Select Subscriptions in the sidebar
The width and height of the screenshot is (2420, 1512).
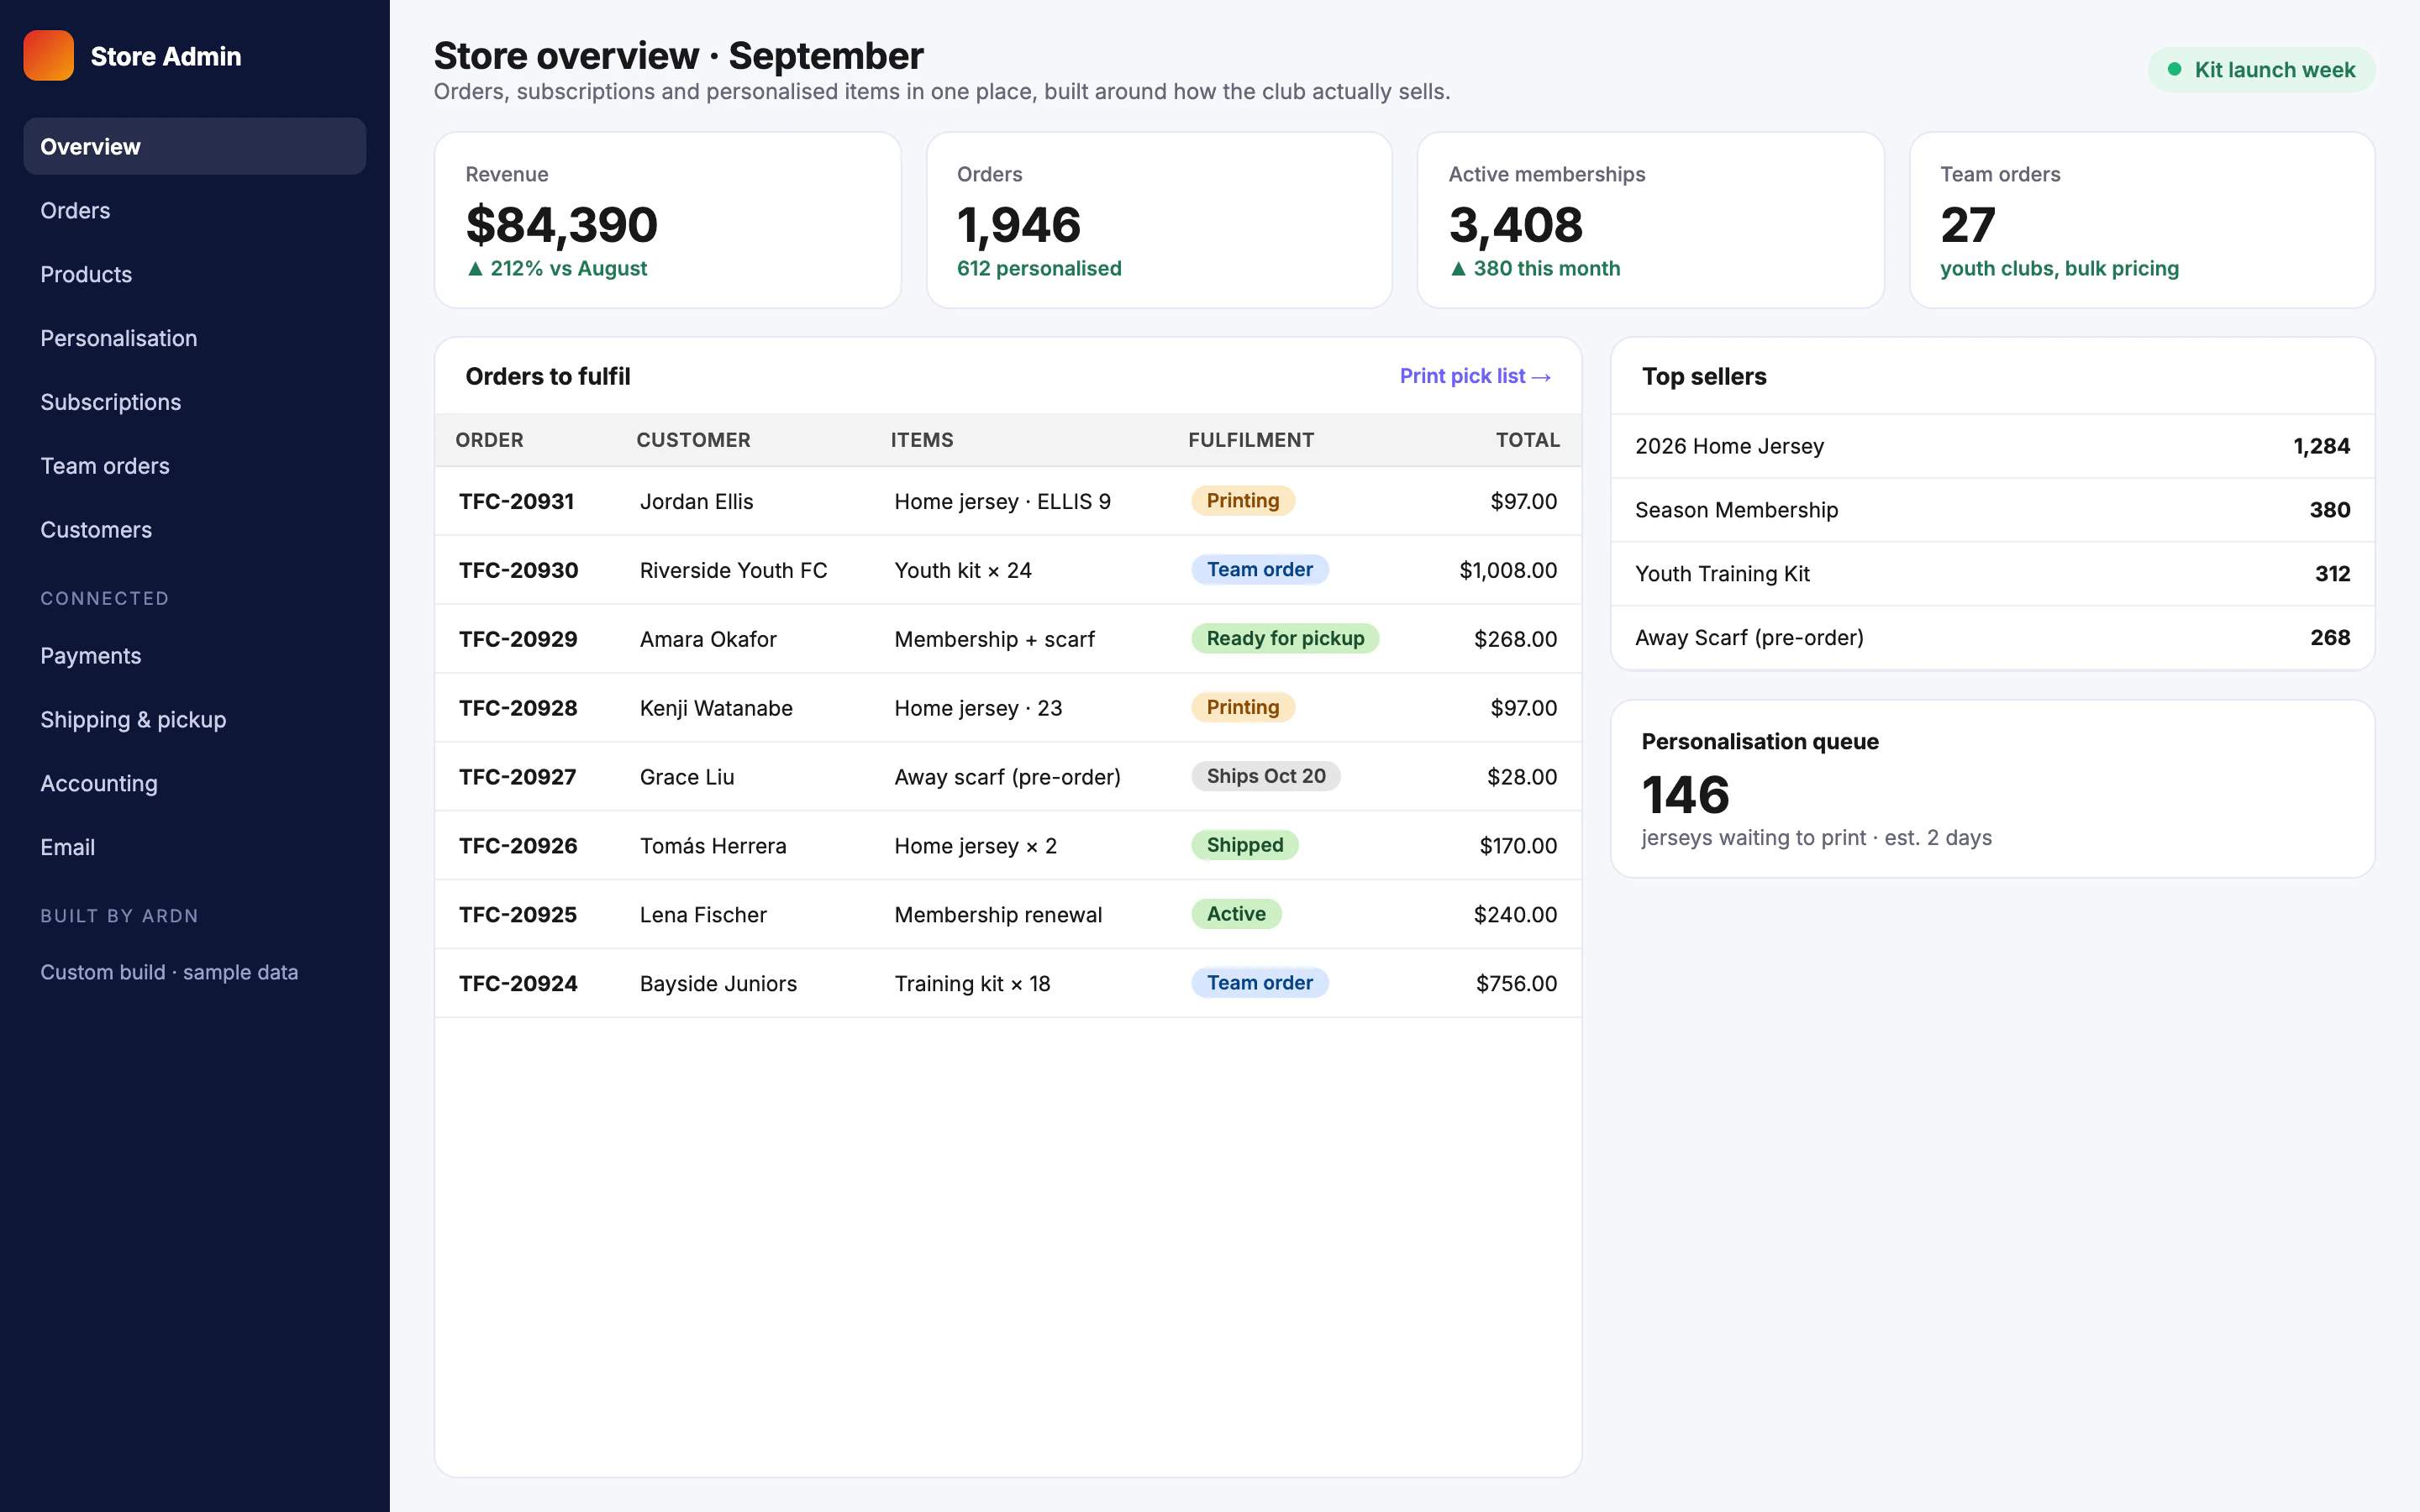tap(195, 402)
